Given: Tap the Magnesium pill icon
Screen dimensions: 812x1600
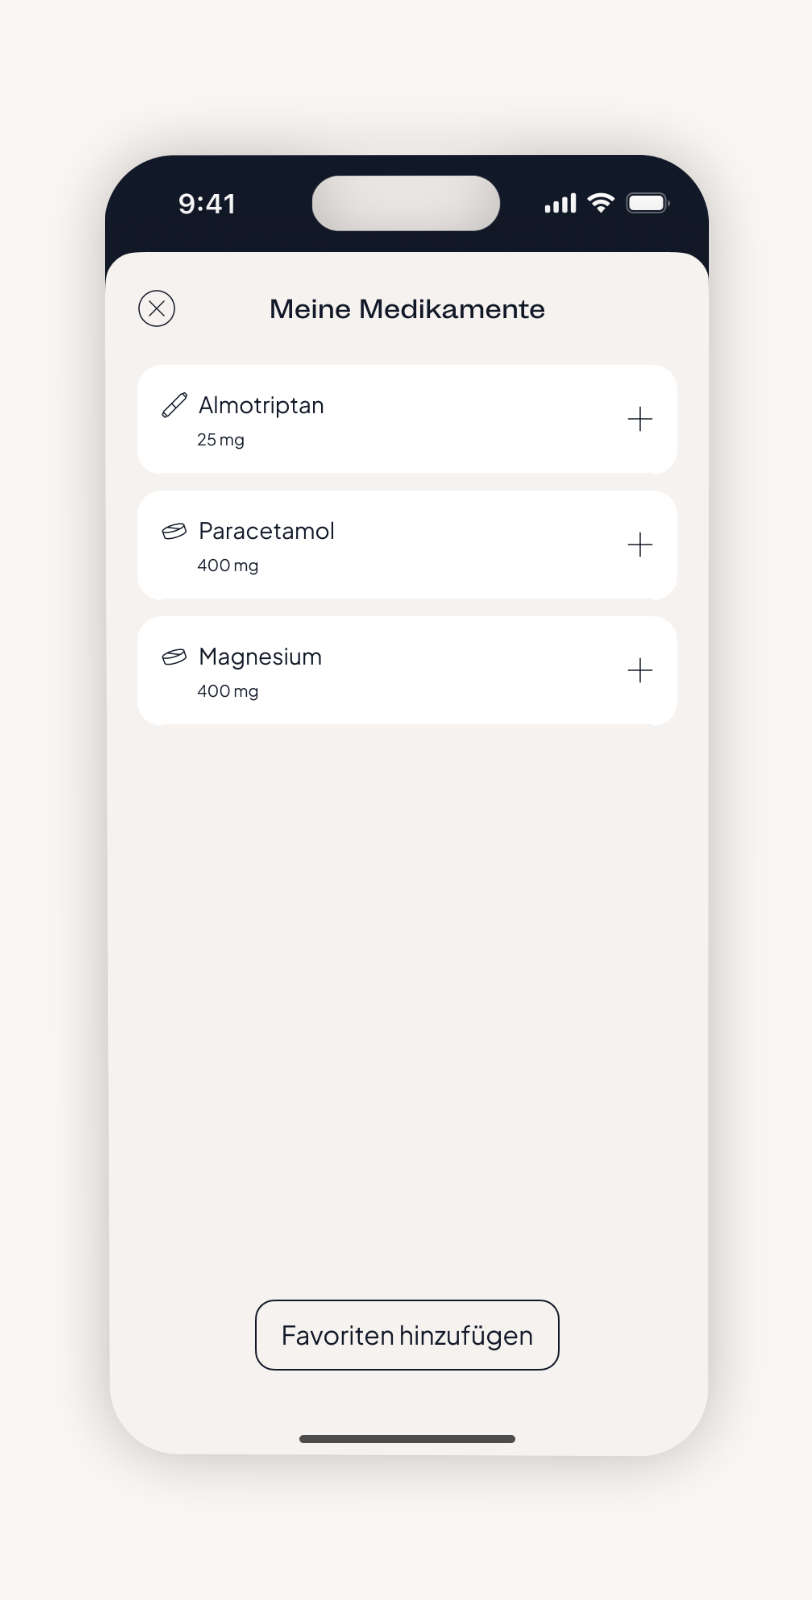Looking at the screenshot, I should click(174, 657).
